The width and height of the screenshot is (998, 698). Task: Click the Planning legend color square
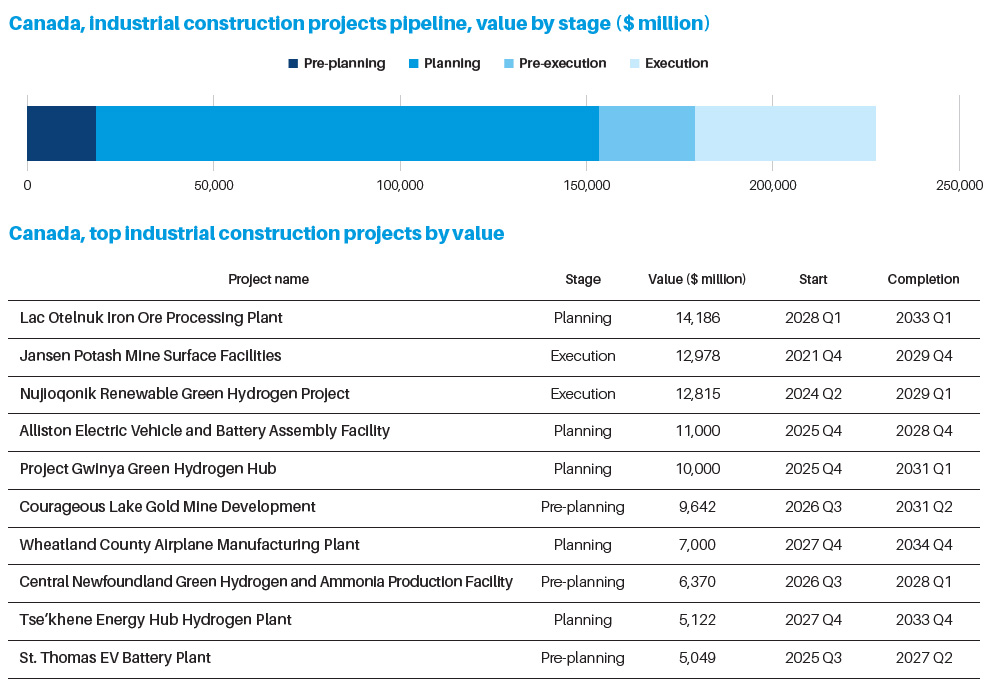click(x=413, y=64)
